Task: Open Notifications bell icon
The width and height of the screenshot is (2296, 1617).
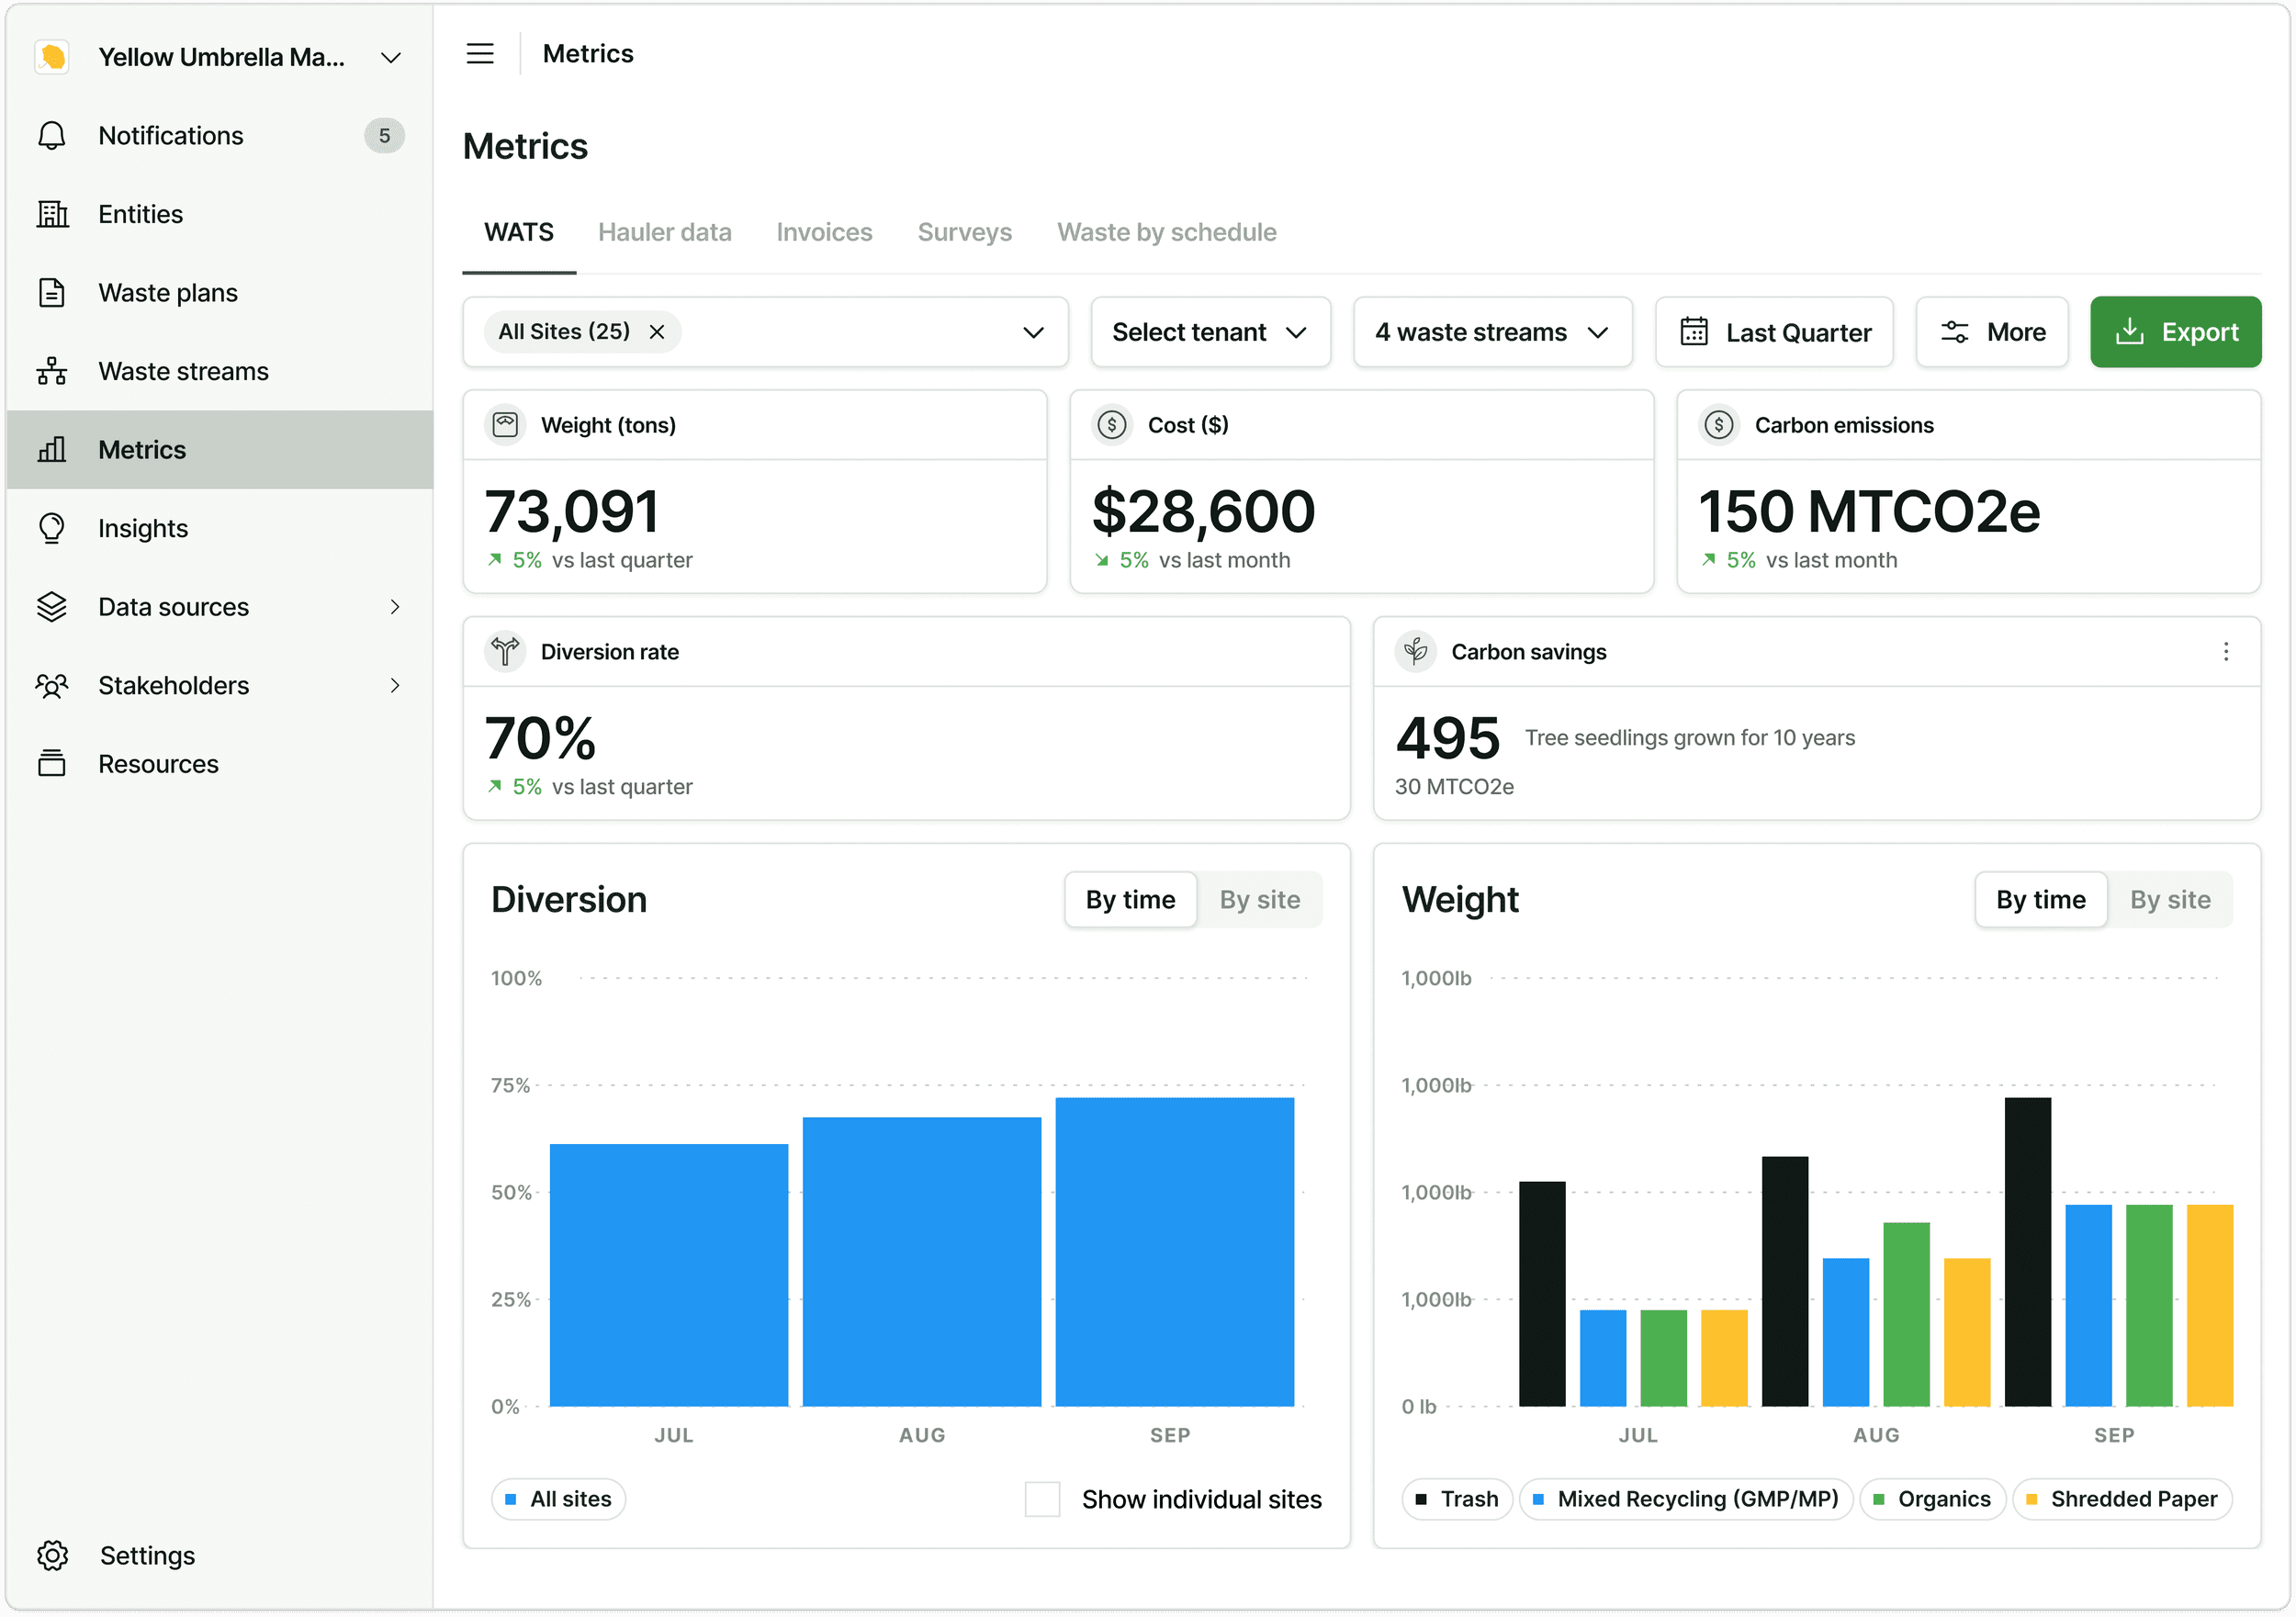Action: coord(52,135)
